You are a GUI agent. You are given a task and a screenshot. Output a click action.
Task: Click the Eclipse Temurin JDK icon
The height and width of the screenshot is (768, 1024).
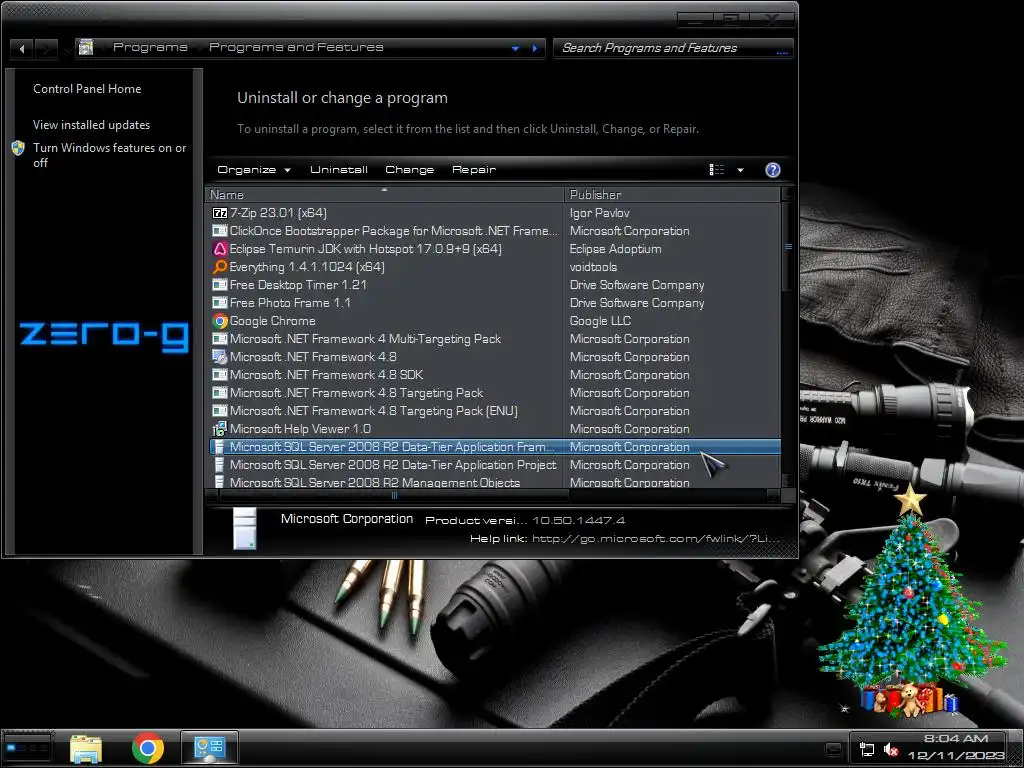[219, 249]
